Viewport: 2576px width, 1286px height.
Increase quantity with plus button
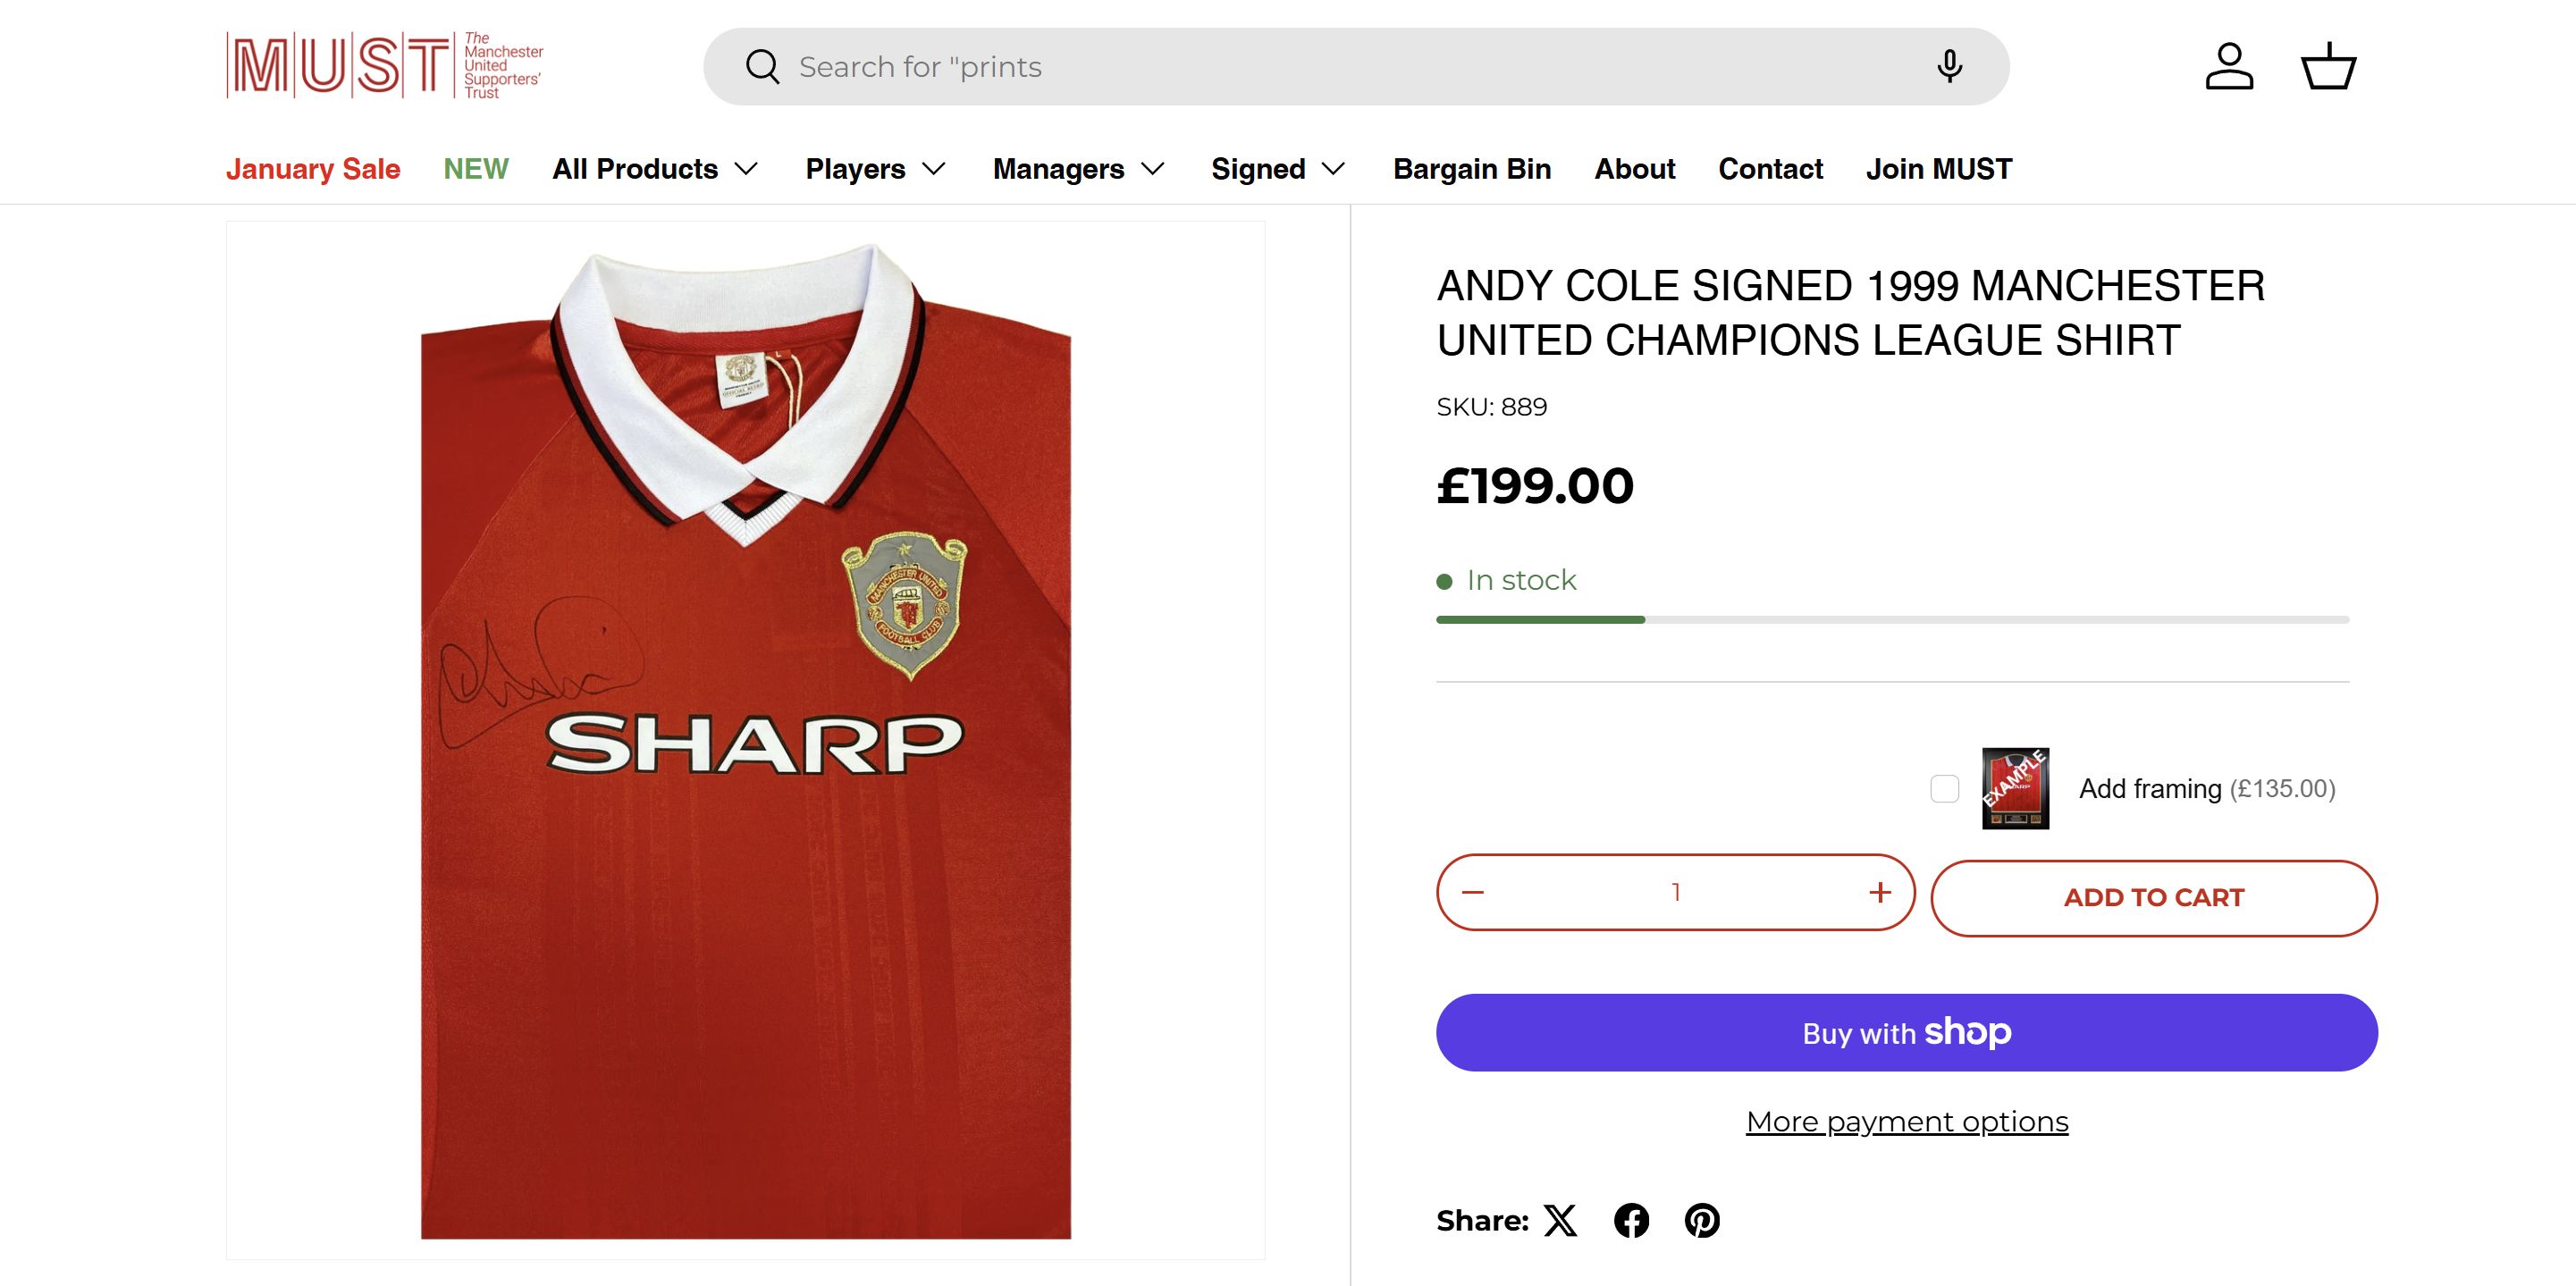tap(1879, 892)
